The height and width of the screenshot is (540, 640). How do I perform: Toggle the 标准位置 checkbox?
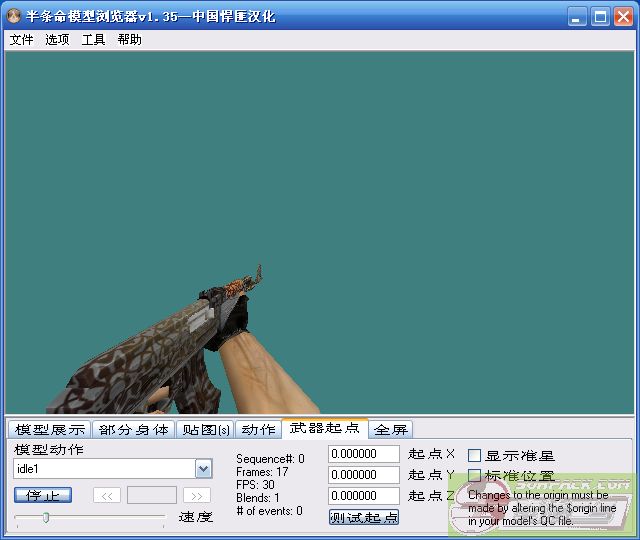[x=475, y=475]
